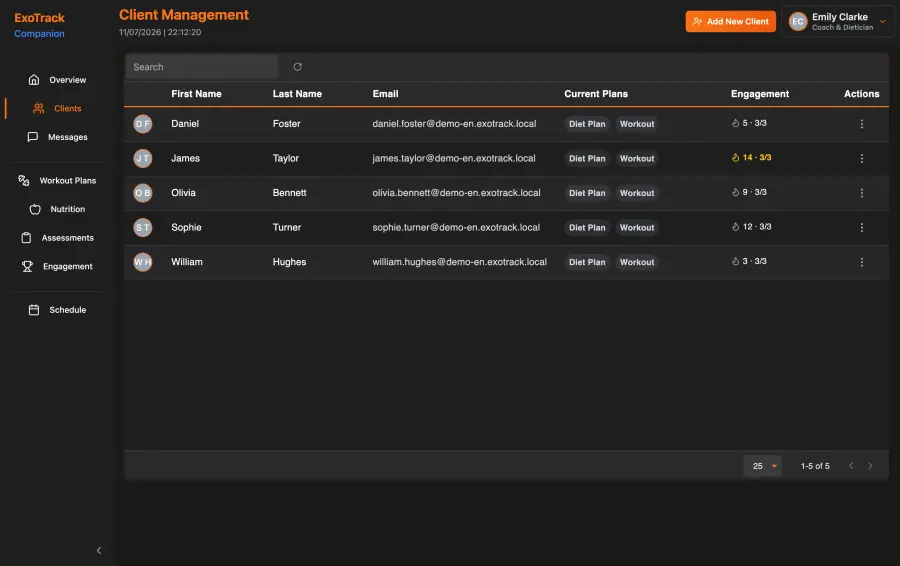The image size is (900, 566).
Task: Click the Nutrition apple icon
Action: coord(35,209)
